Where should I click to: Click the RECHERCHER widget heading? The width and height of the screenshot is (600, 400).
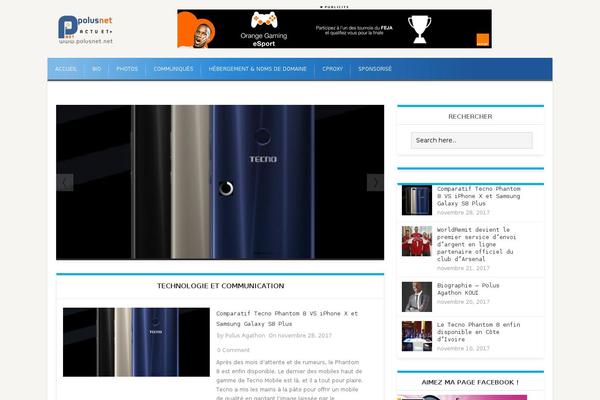[470, 116]
